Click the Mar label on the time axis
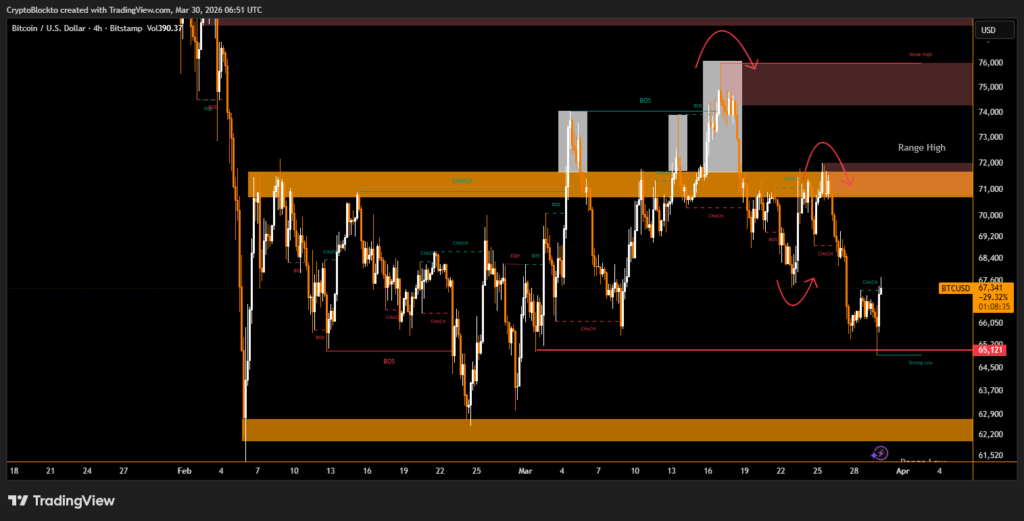Screen dimensions: 1024x521 [x=527, y=469]
